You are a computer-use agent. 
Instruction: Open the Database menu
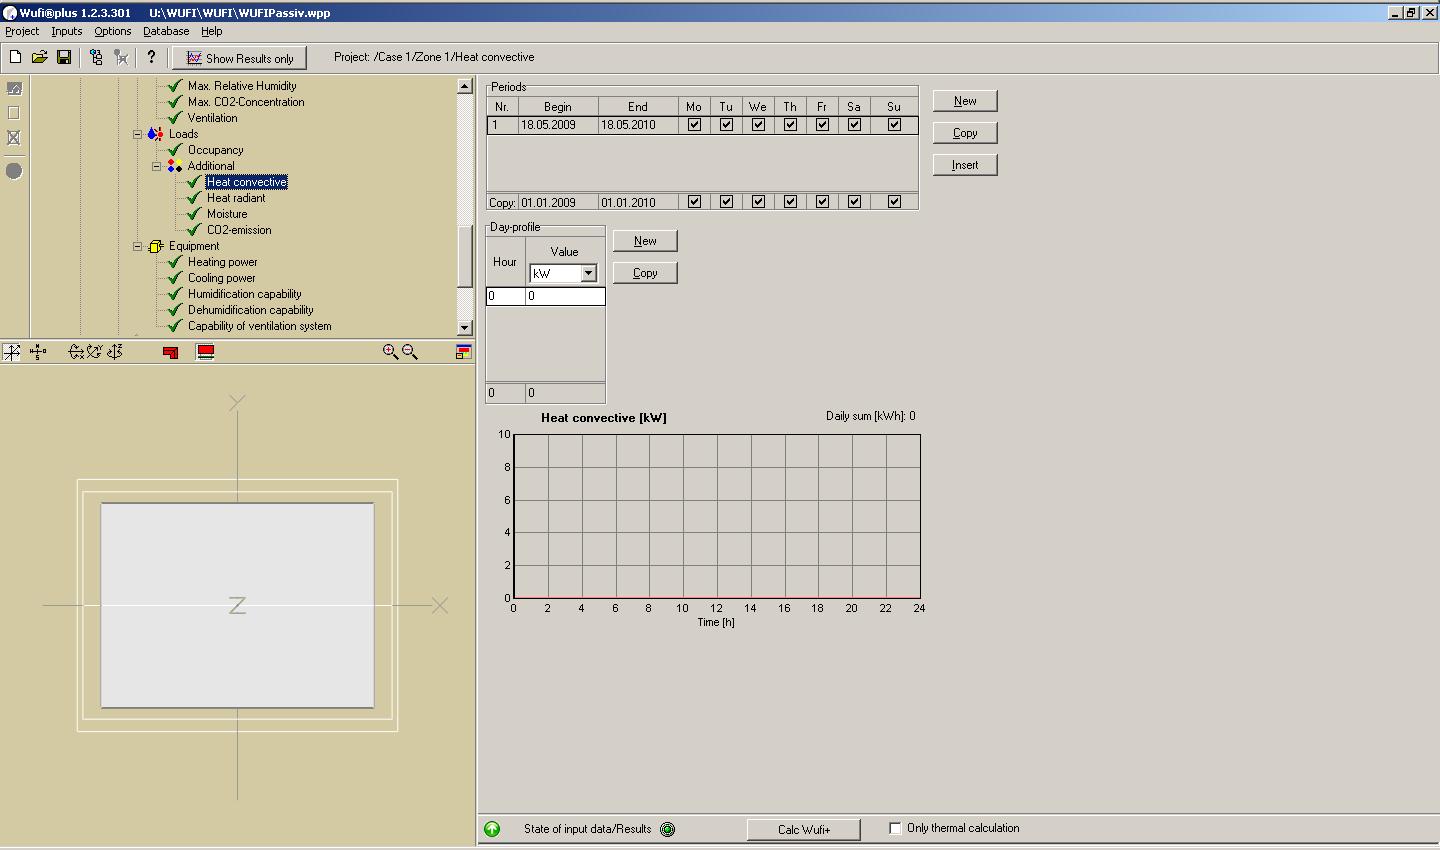pos(166,31)
